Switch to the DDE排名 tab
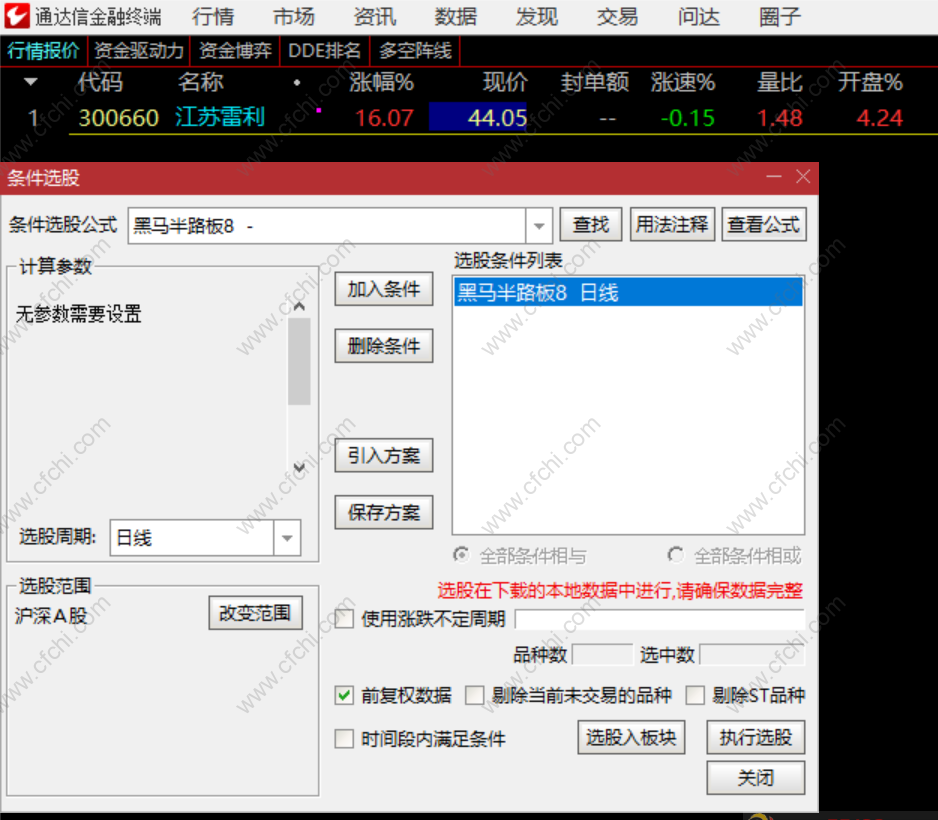Viewport: 938px width, 820px height. (x=325, y=51)
